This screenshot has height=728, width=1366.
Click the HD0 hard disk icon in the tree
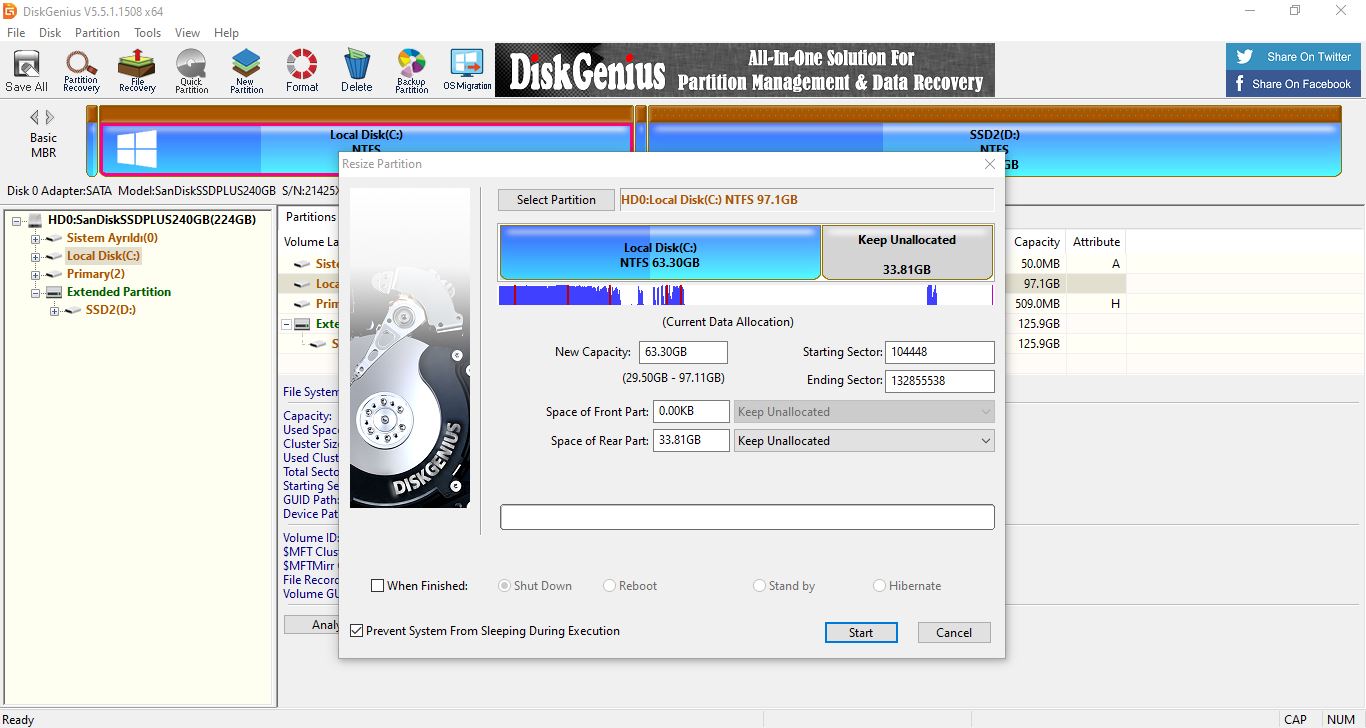tap(35, 220)
